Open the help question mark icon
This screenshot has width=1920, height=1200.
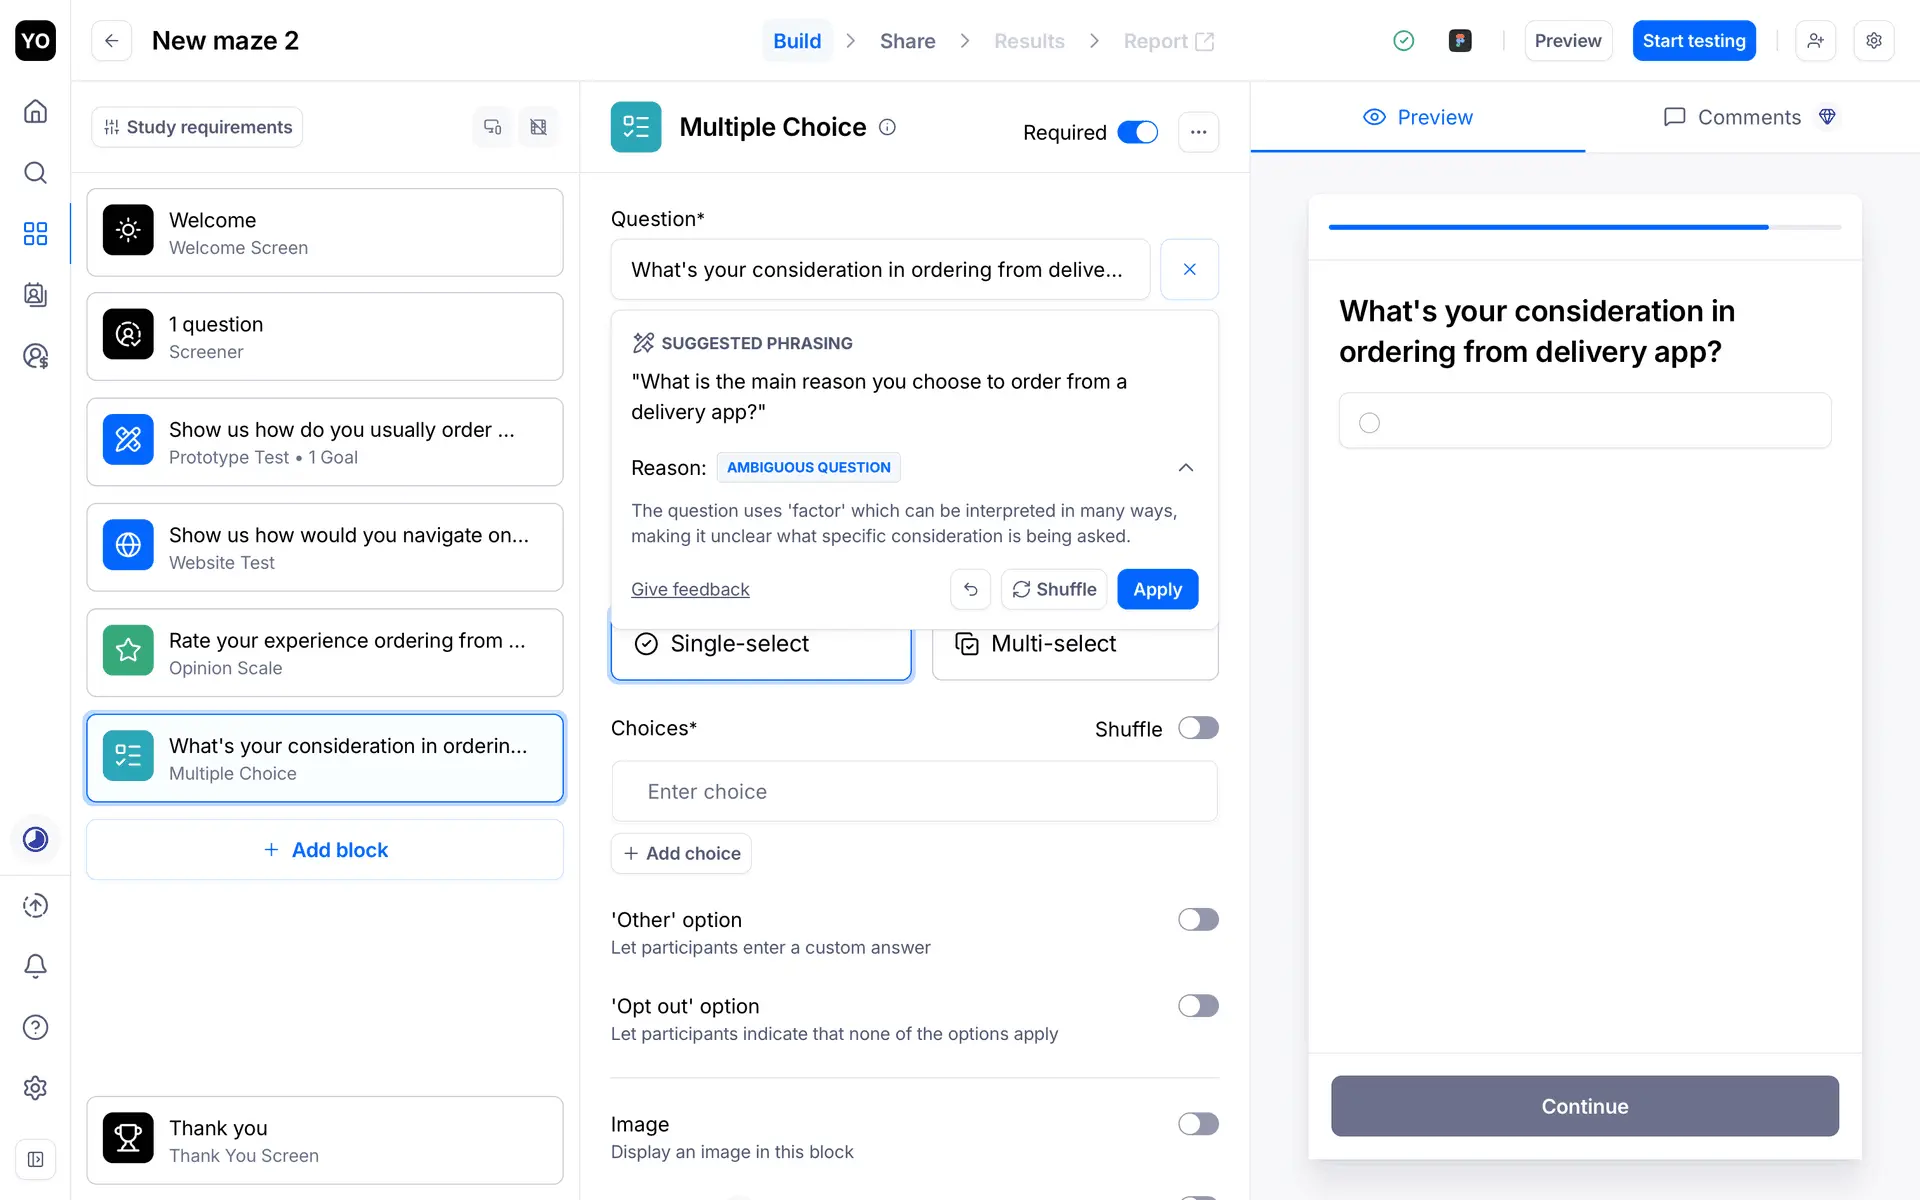(35, 1027)
